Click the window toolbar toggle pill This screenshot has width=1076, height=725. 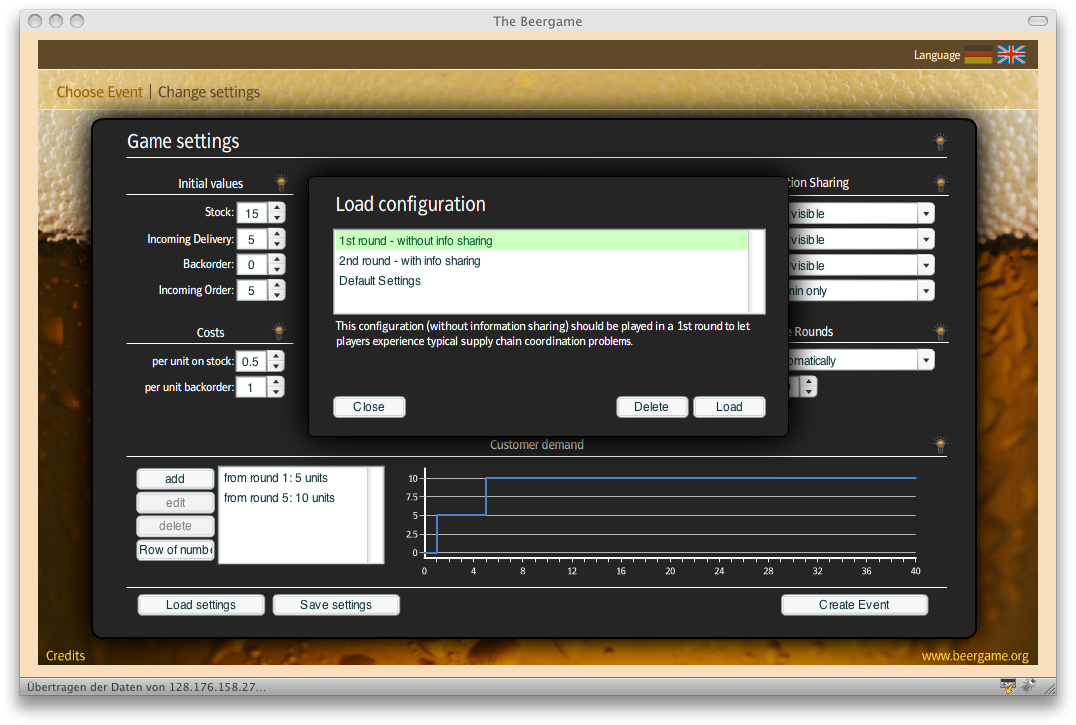click(x=1038, y=21)
